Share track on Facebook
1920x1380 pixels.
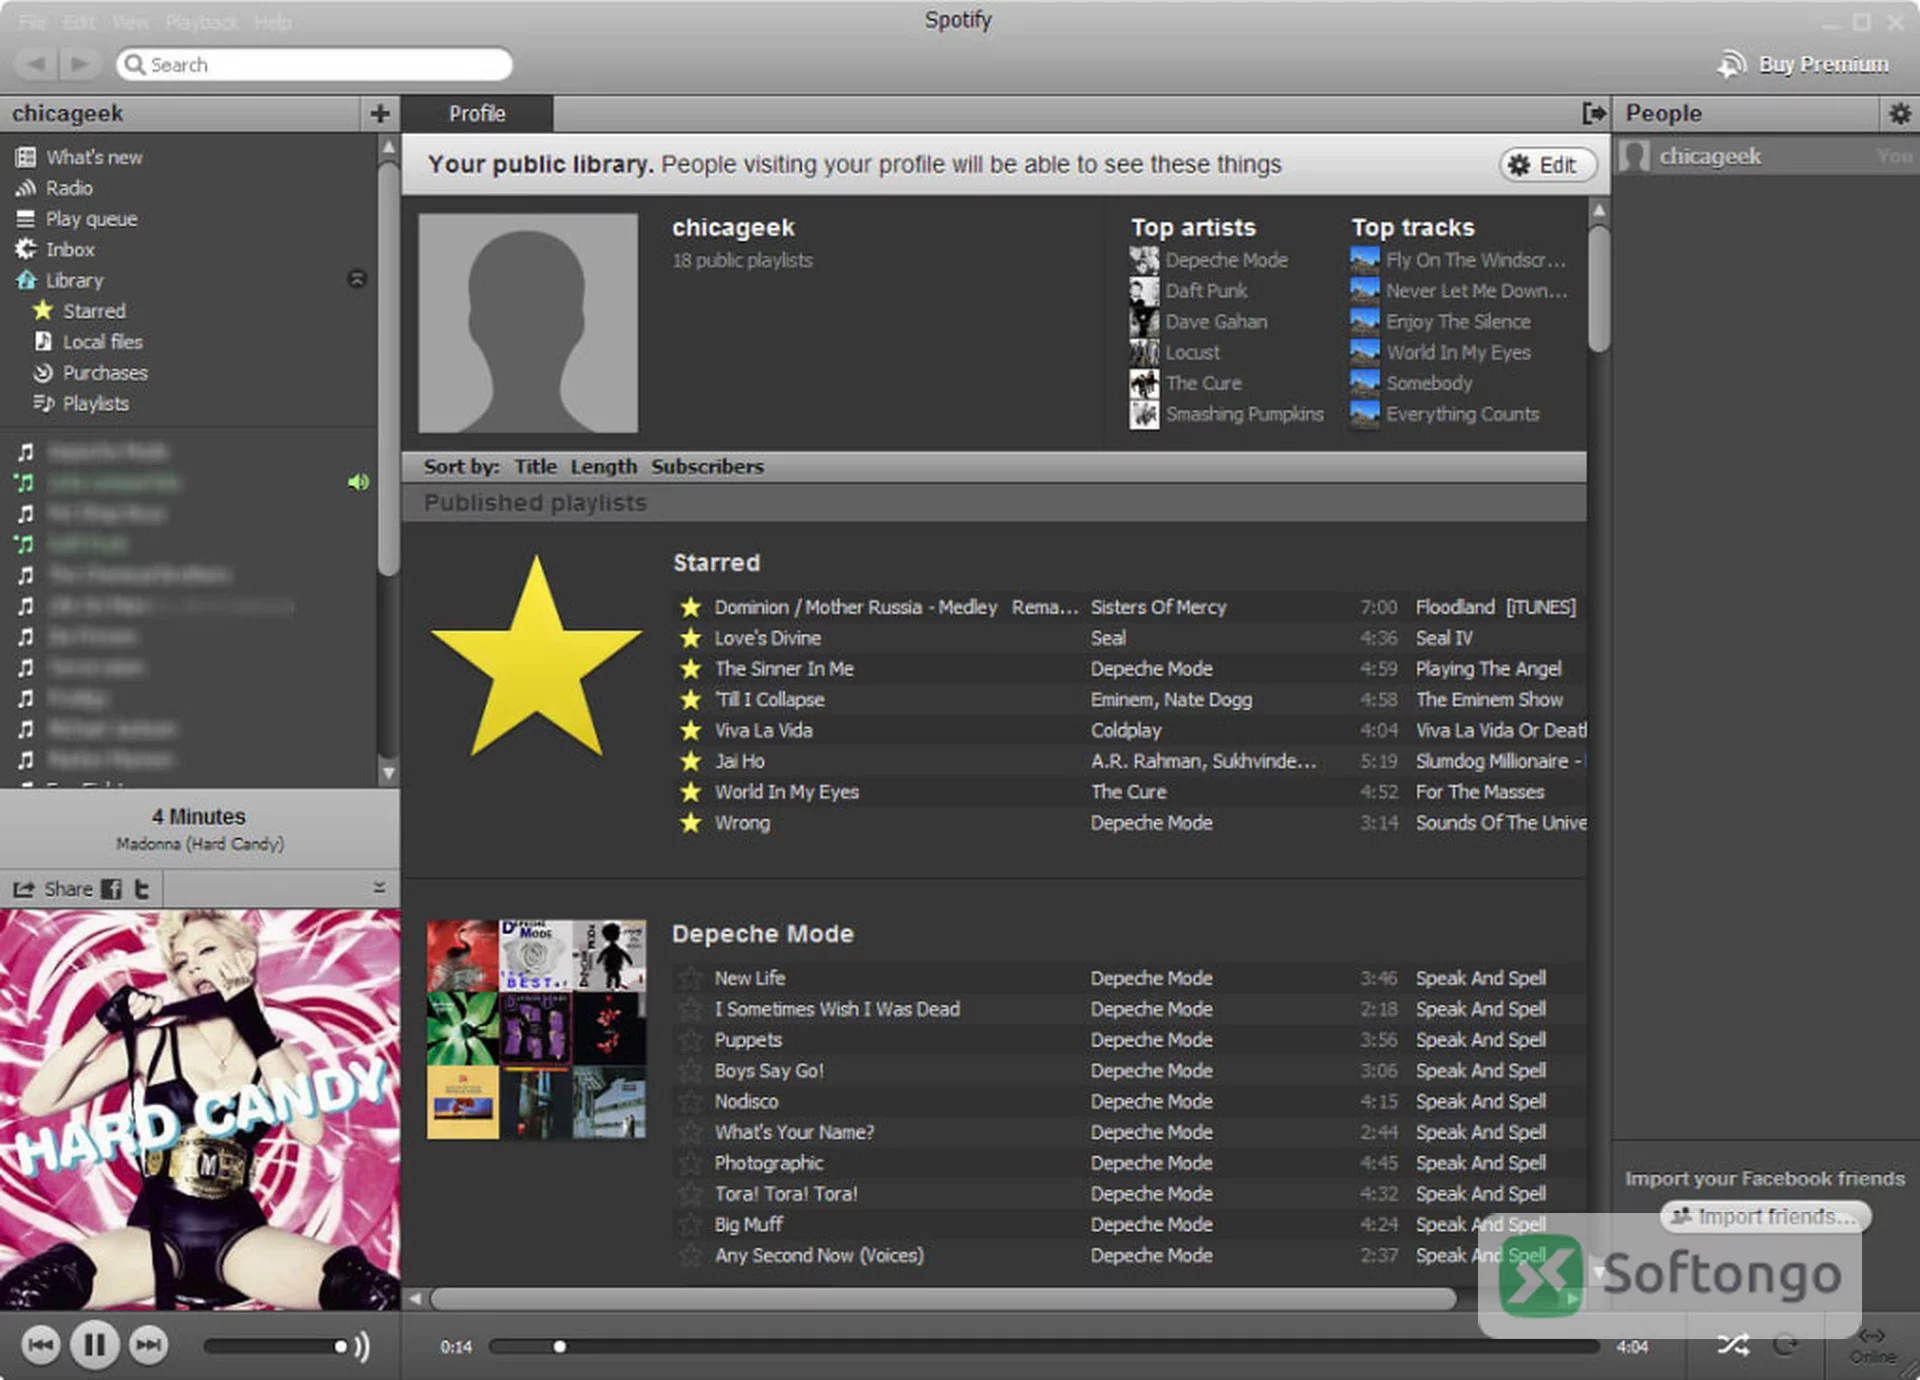(x=112, y=889)
